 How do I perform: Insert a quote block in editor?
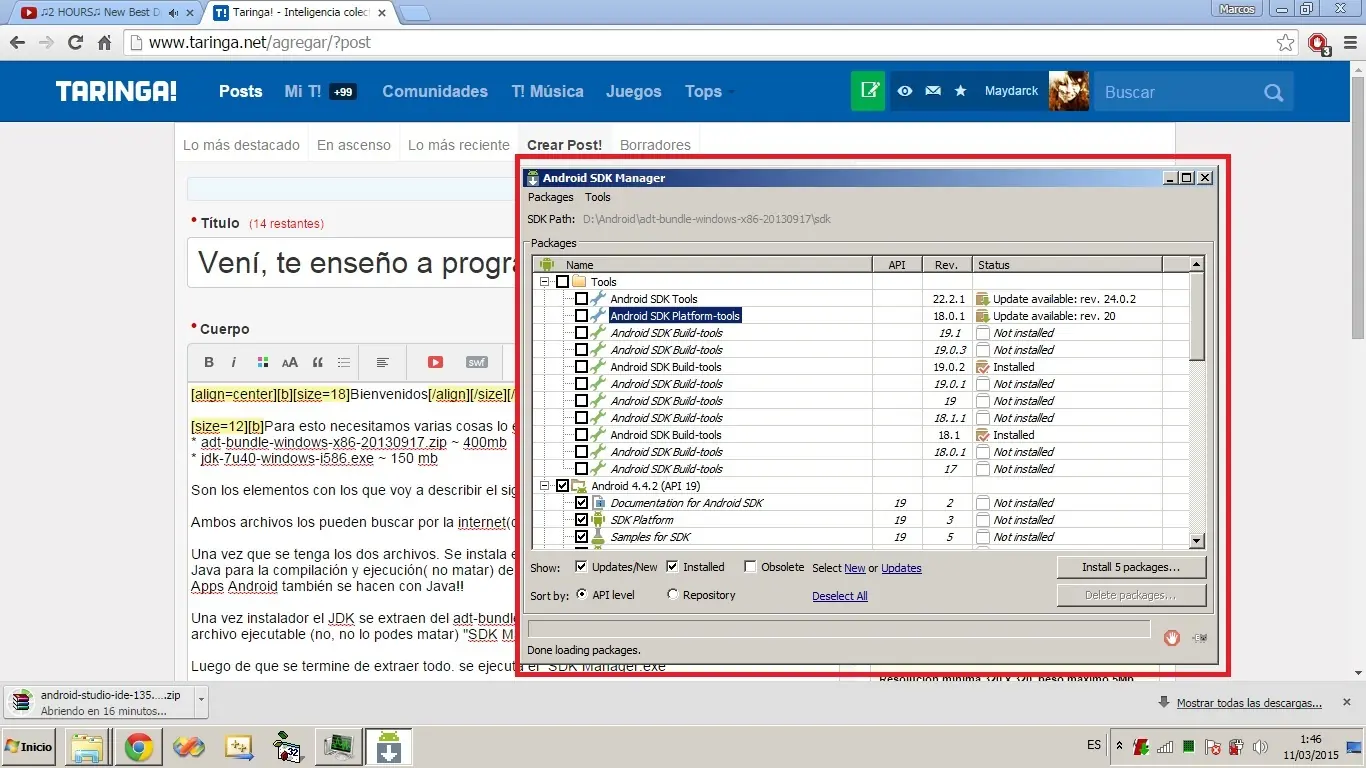[x=318, y=362]
